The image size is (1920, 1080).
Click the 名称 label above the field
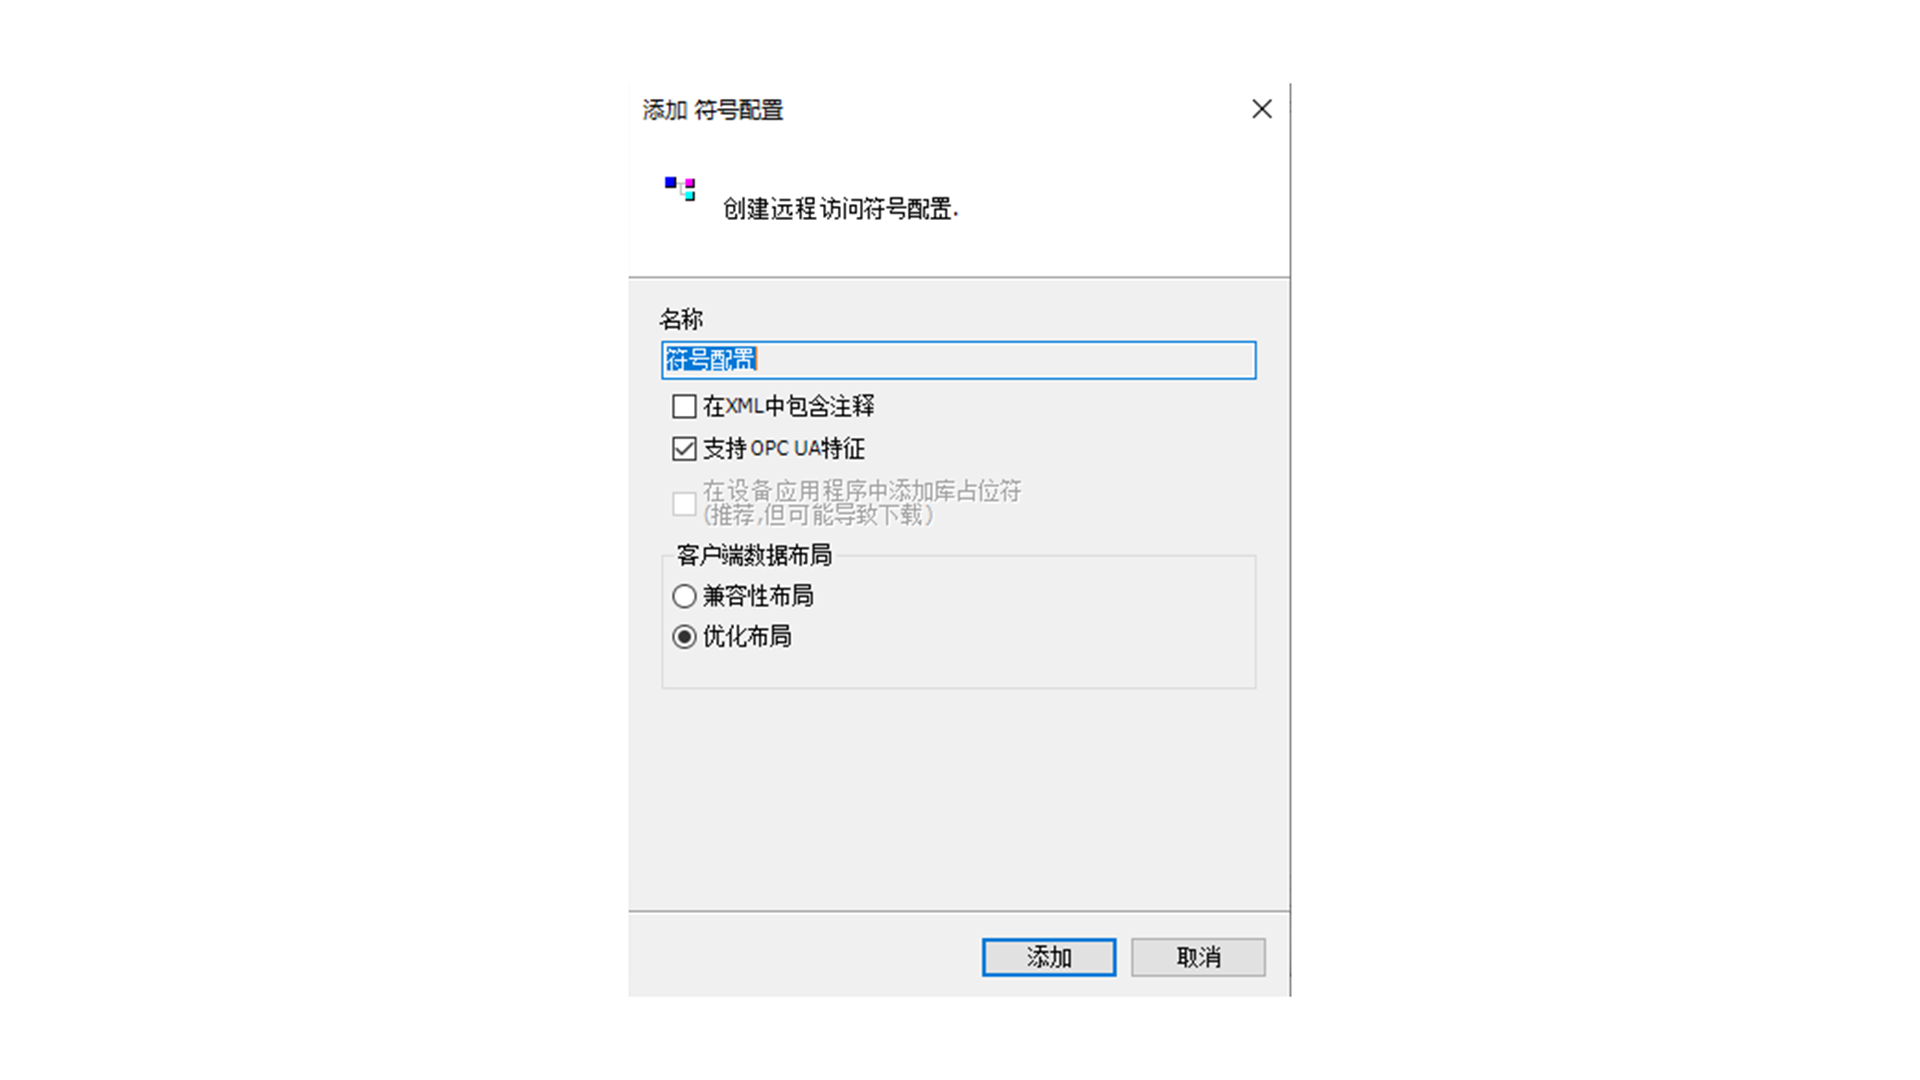coord(681,320)
